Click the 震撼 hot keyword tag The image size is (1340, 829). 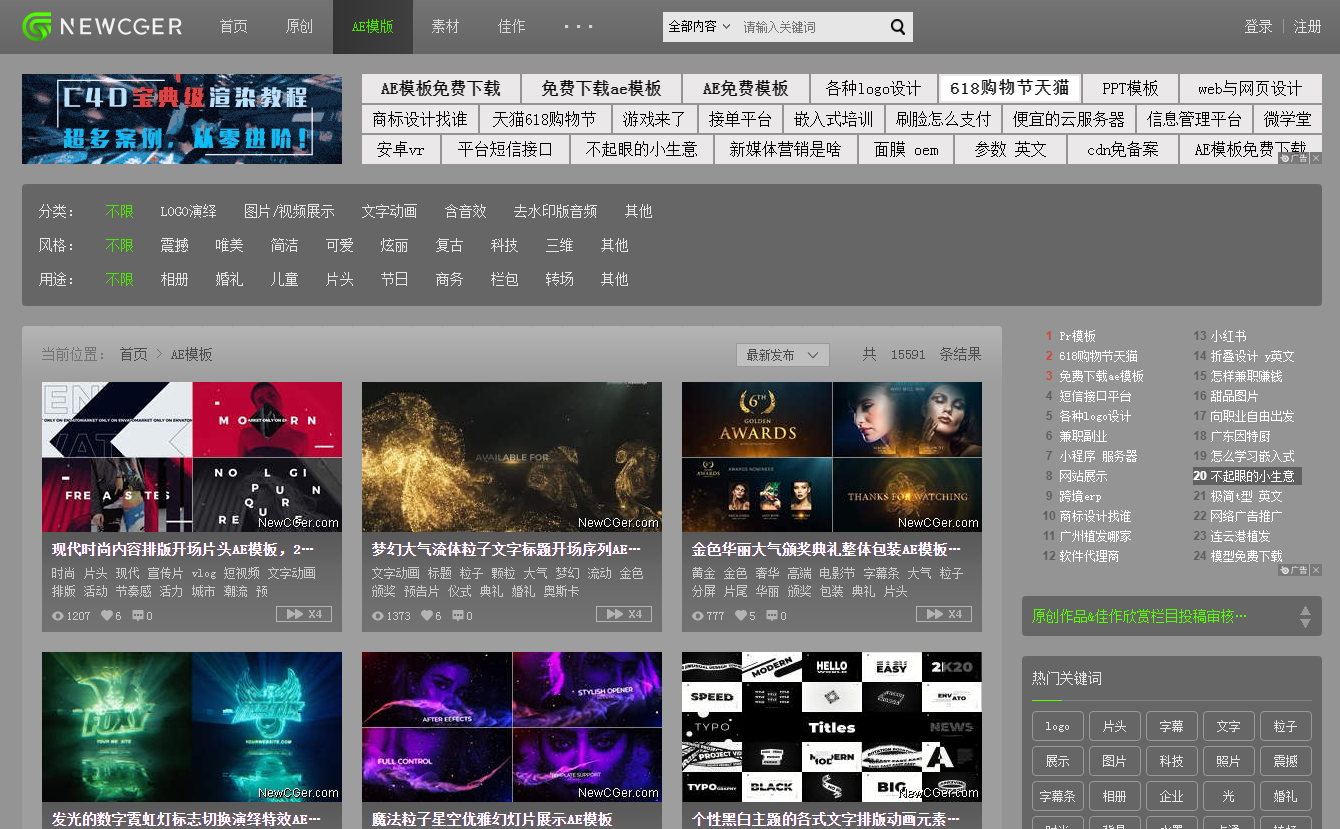[1285, 762]
